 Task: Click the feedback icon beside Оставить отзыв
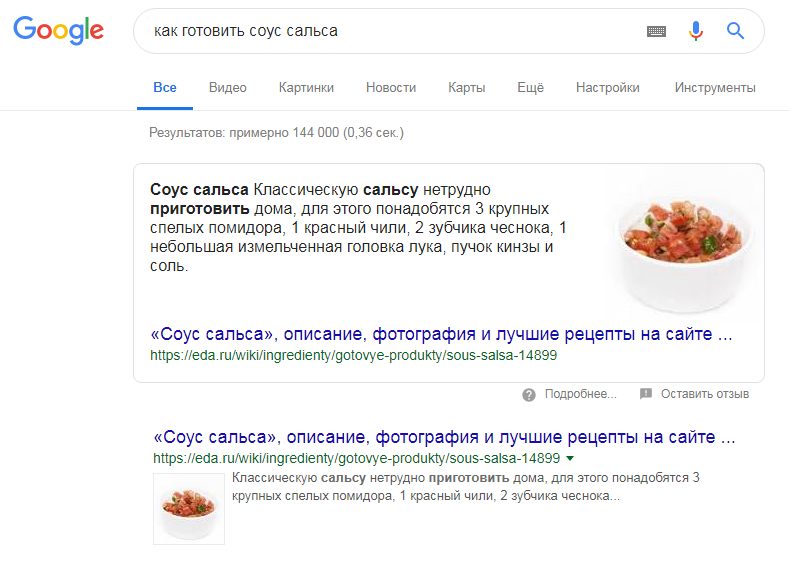(x=646, y=394)
